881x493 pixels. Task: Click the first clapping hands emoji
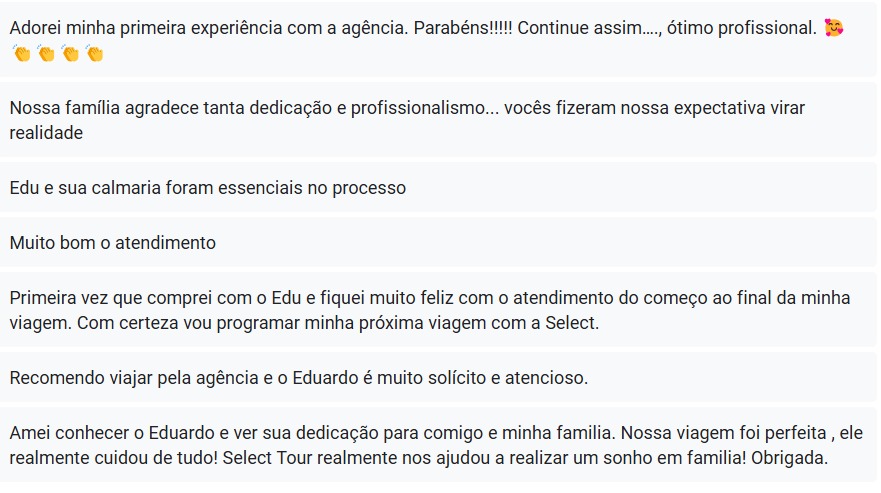22,53
